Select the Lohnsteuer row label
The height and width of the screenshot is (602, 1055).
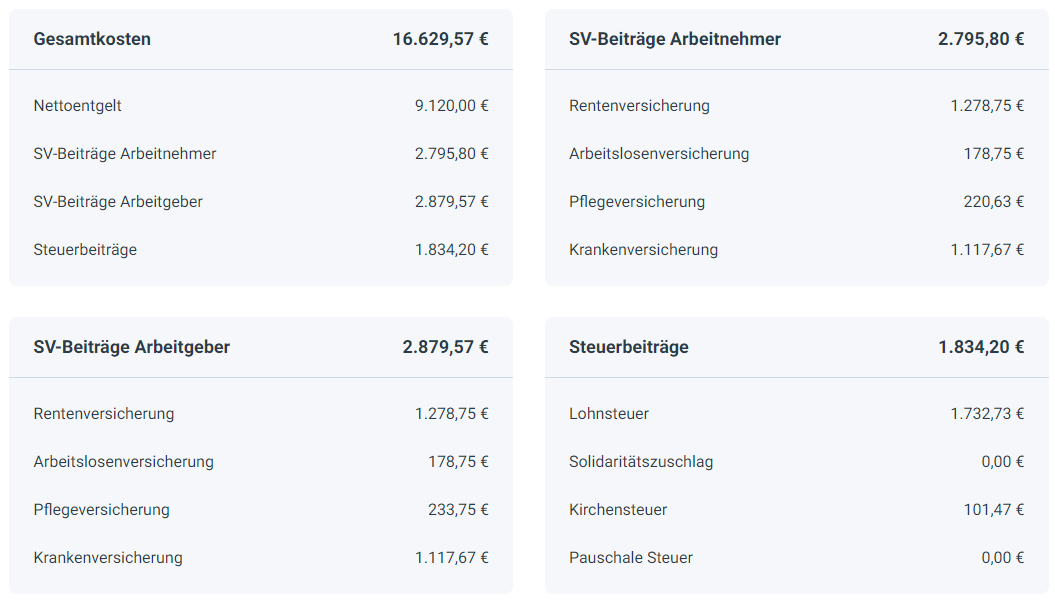coord(609,414)
